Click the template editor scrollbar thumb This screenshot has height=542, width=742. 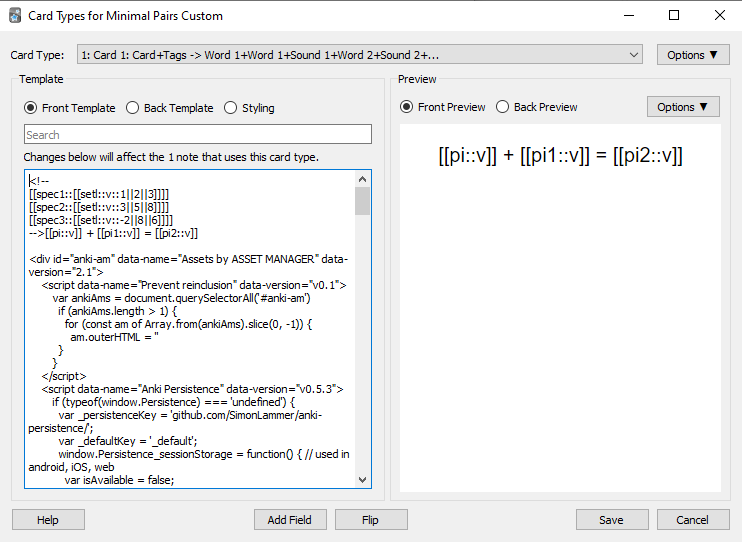[x=362, y=201]
